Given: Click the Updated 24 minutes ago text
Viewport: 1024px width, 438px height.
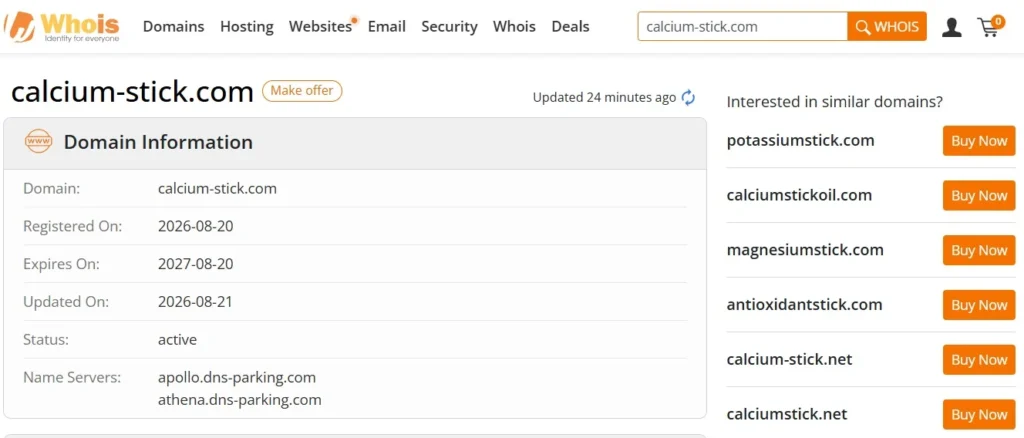Looking at the screenshot, I should pyautogui.click(x=604, y=98).
